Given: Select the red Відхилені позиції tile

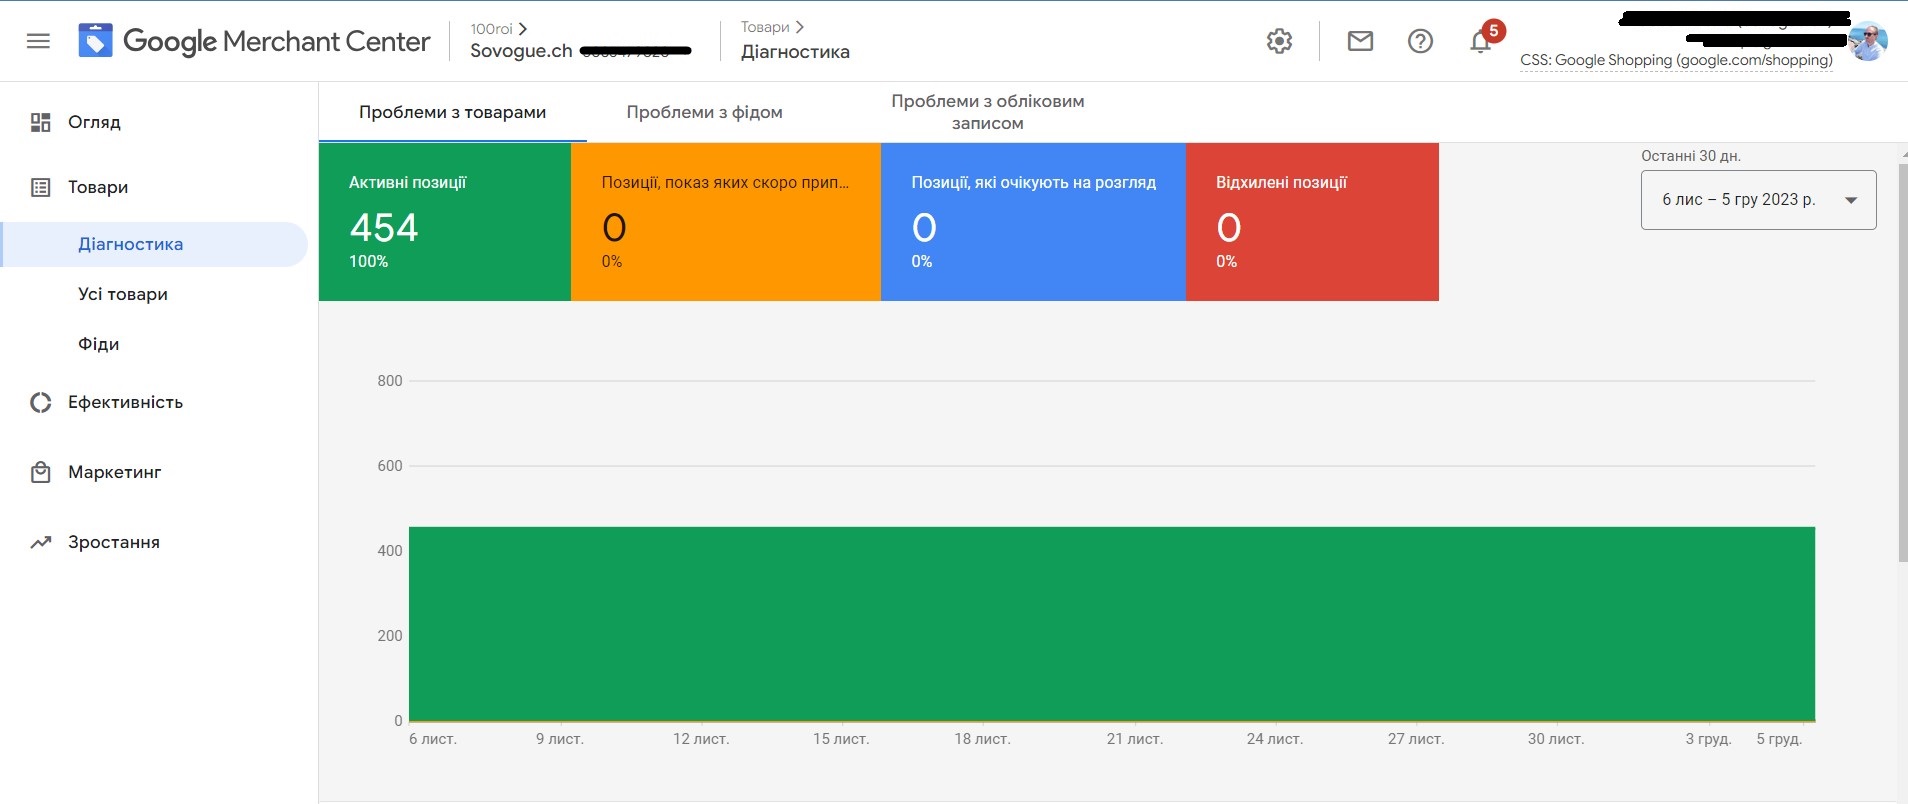Looking at the screenshot, I should click(1311, 222).
